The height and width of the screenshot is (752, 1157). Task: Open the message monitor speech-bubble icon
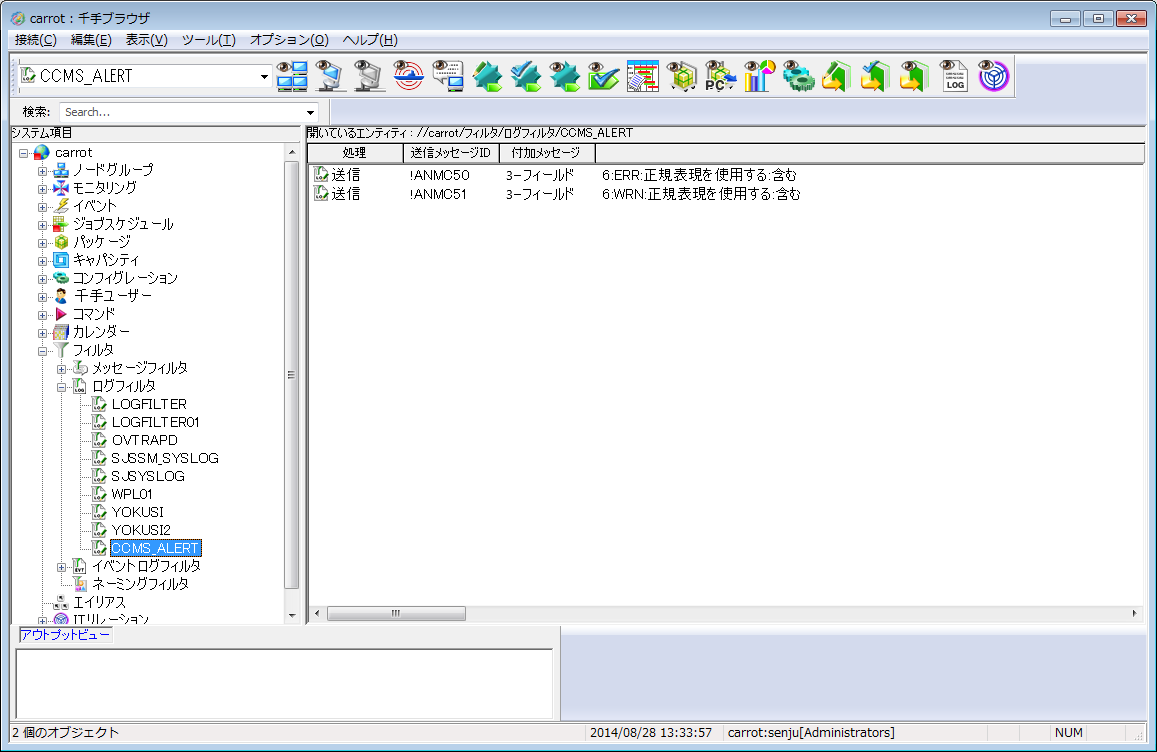(x=447, y=76)
